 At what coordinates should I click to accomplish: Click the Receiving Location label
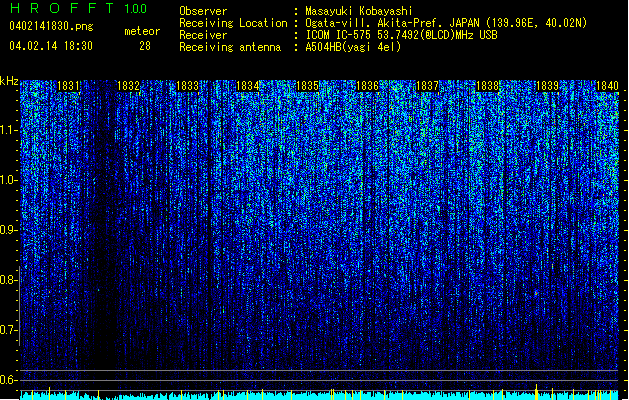pyautogui.click(x=233, y=23)
